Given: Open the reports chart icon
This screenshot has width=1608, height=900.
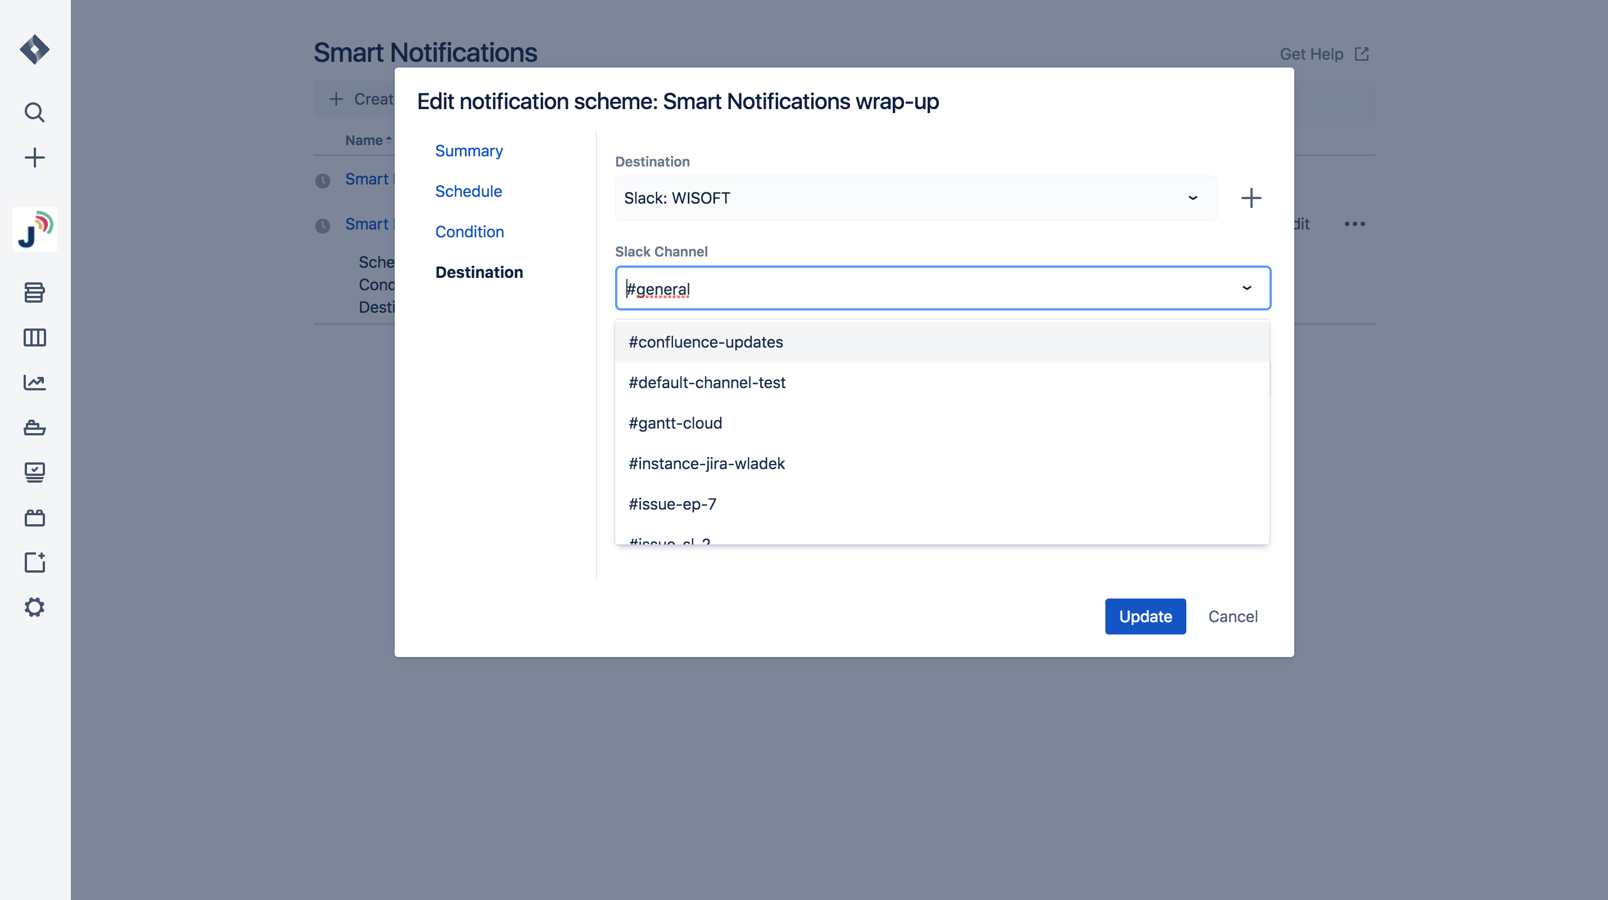Looking at the screenshot, I should coord(35,383).
